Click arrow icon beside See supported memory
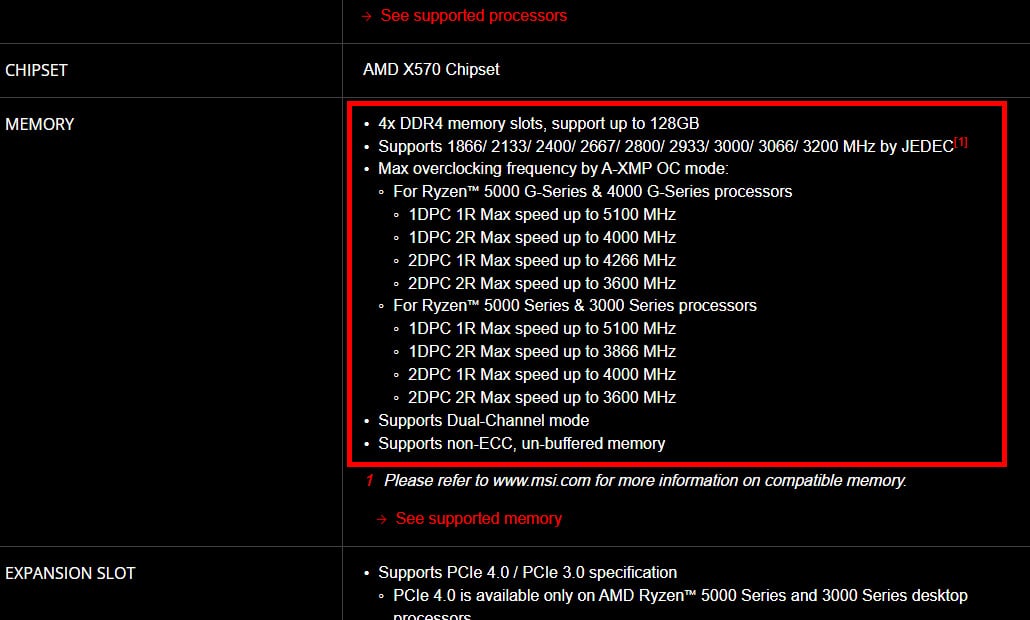This screenshot has width=1030, height=620. (x=382, y=520)
